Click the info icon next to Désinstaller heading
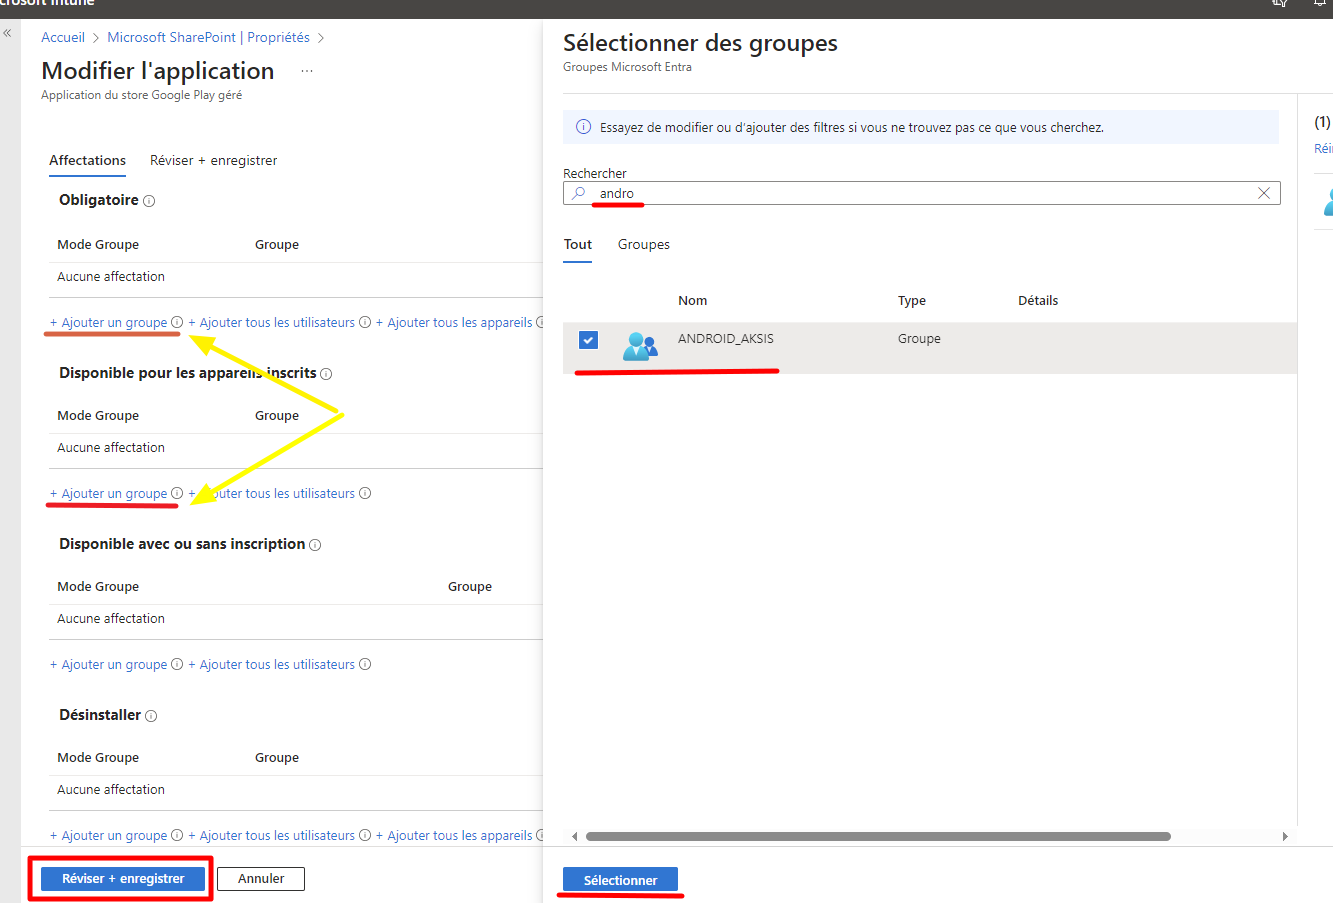The image size is (1334, 903). point(151,716)
